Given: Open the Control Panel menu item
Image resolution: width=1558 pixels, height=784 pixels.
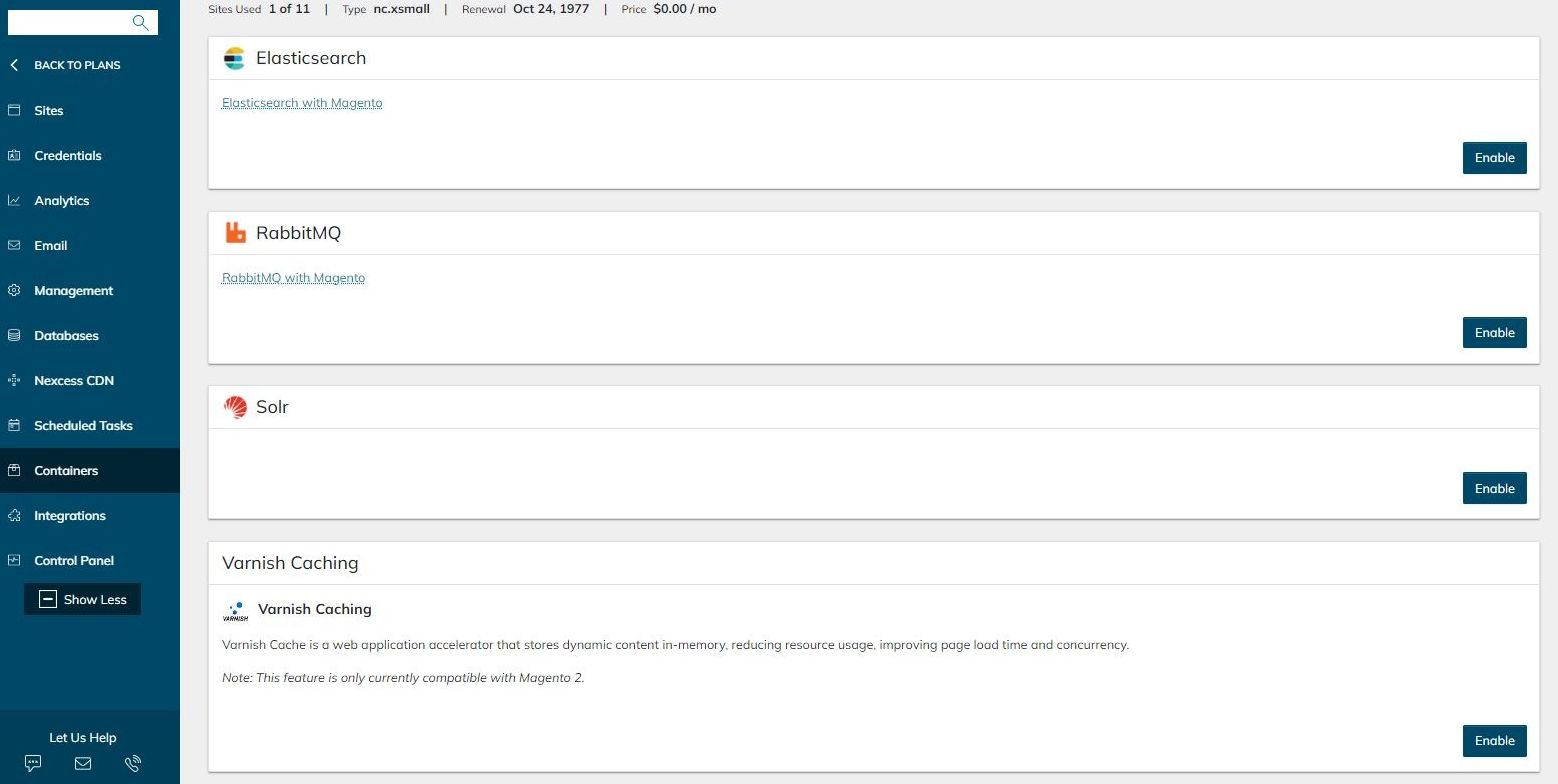Looking at the screenshot, I should coord(90,560).
